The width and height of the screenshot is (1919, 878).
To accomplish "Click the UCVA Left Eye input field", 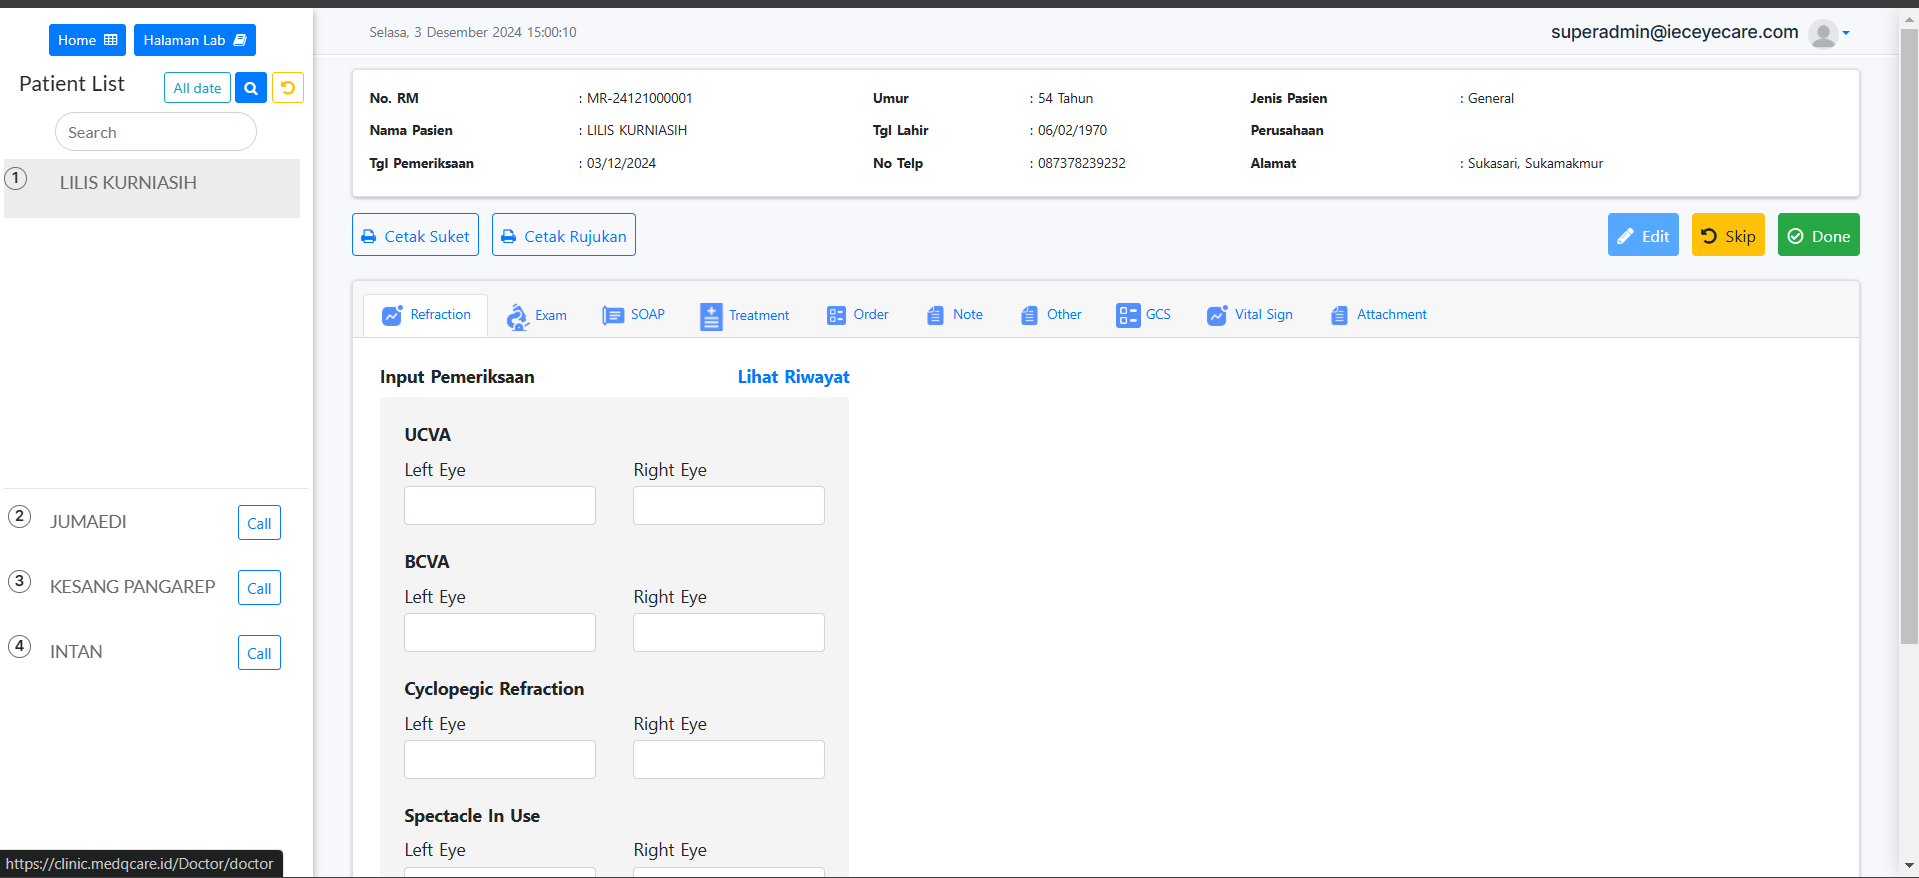I will pyautogui.click(x=500, y=506).
